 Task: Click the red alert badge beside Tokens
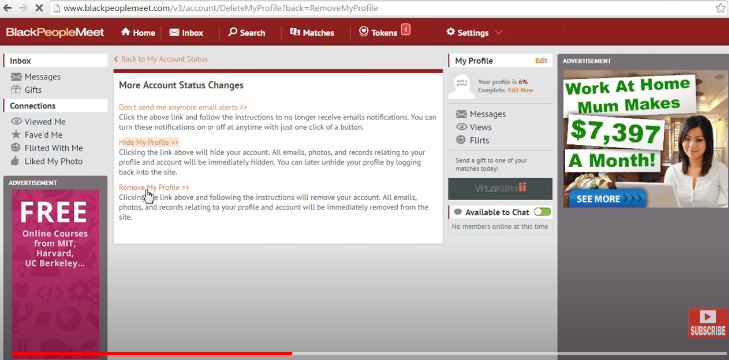point(405,29)
